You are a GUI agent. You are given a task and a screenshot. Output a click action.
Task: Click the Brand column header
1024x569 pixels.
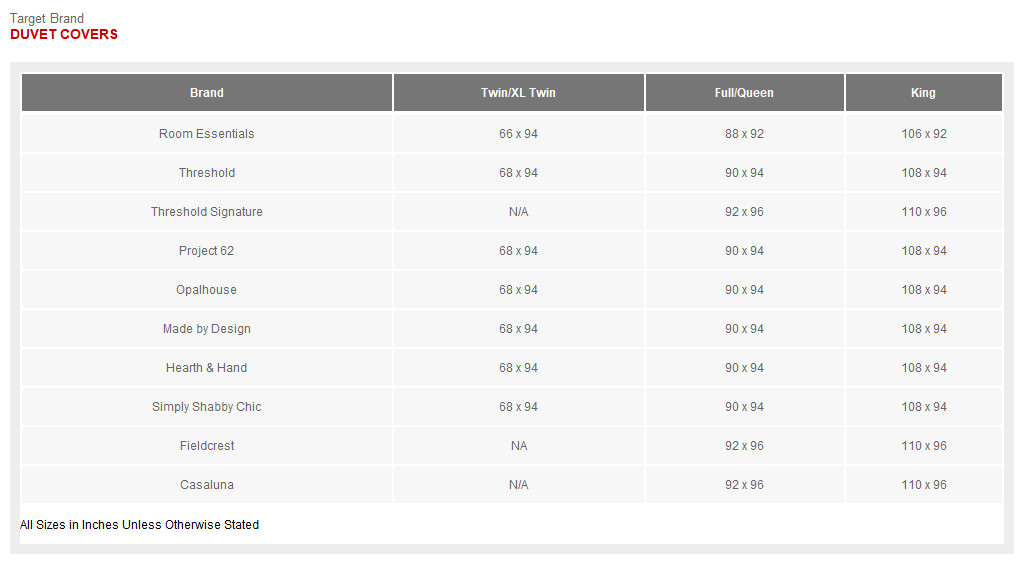[x=207, y=93]
